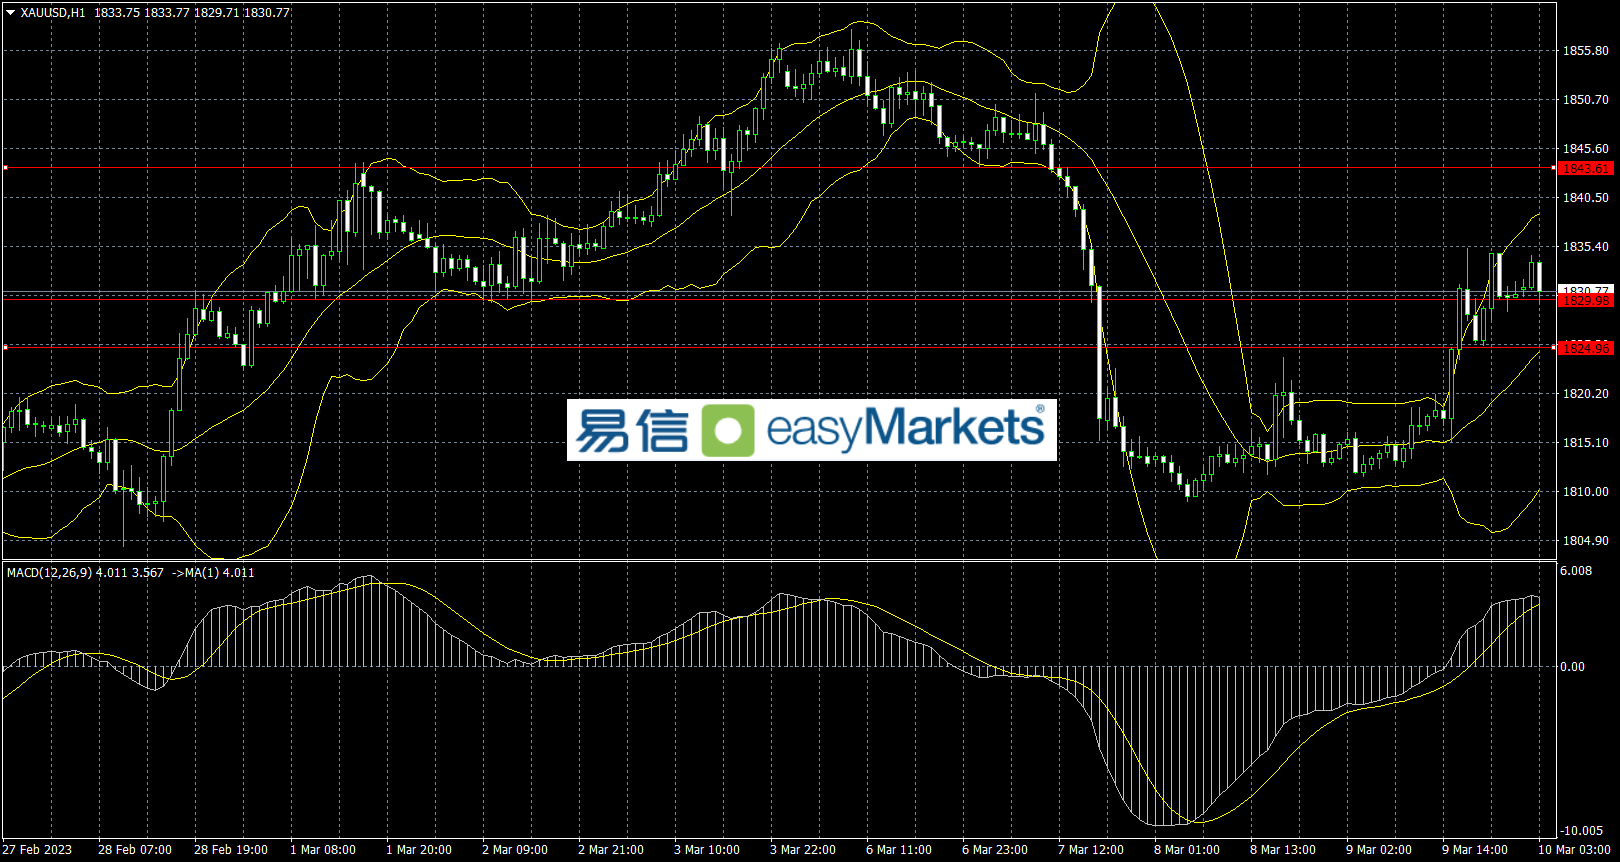Click the 1 Mar 20:00 time label

point(419,849)
